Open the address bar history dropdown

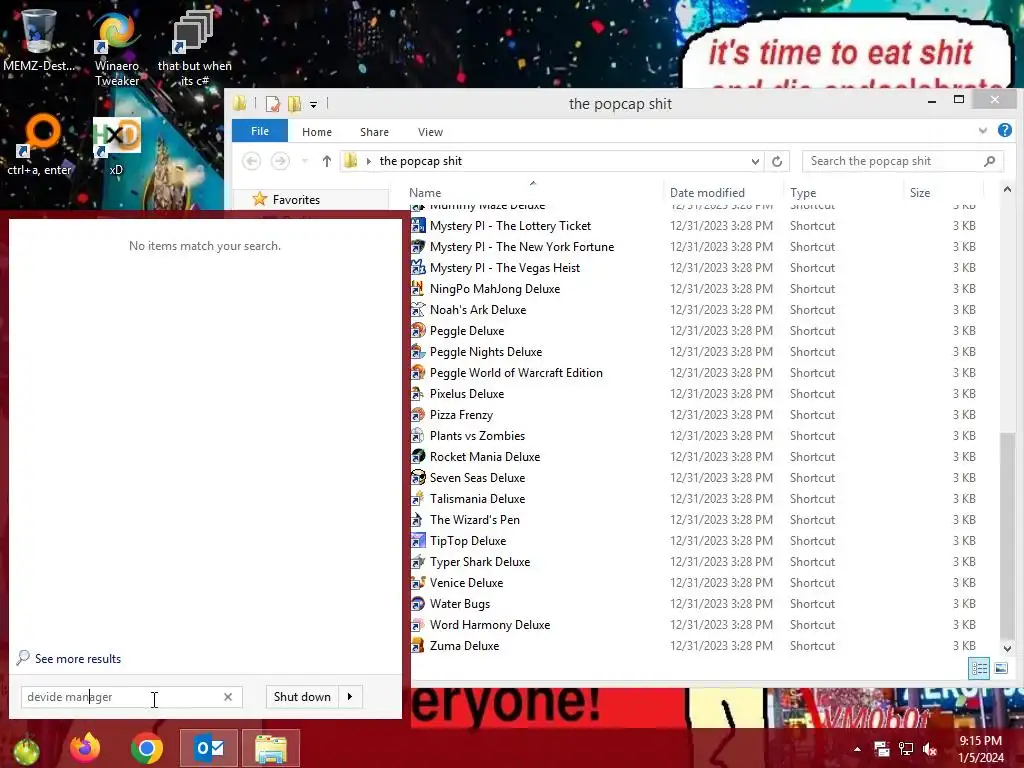[x=755, y=161]
